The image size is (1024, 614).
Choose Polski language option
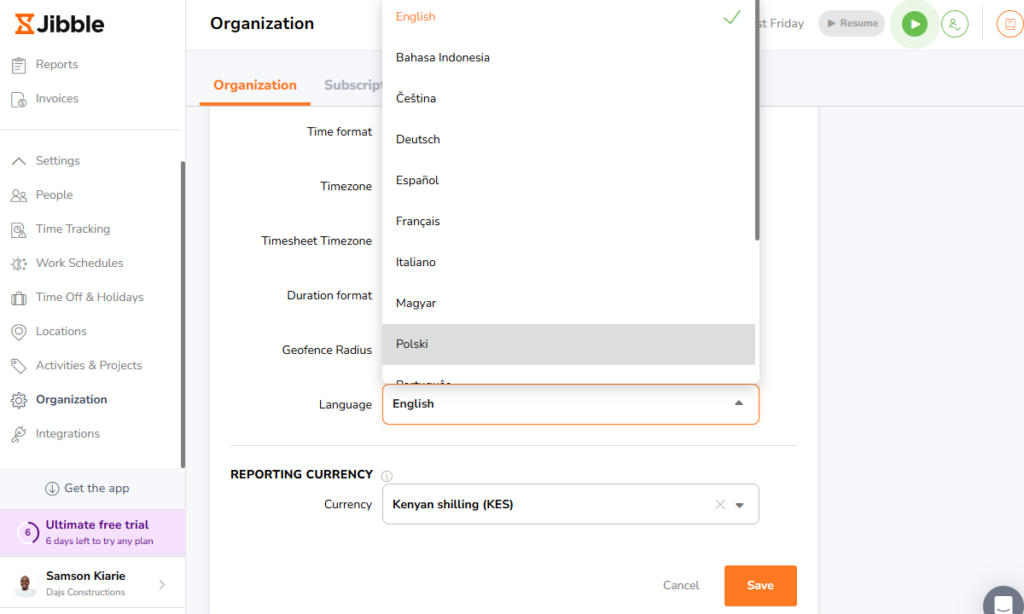click(568, 344)
